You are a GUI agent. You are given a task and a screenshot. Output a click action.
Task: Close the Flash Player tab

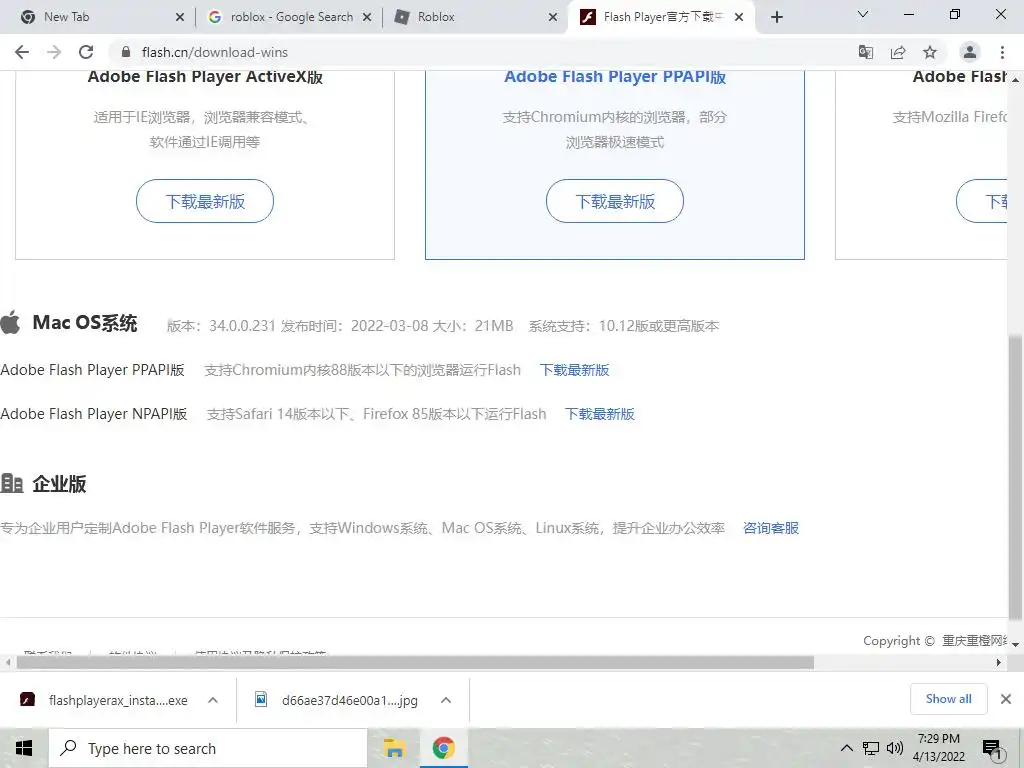pyautogui.click(x=739, y=17)
